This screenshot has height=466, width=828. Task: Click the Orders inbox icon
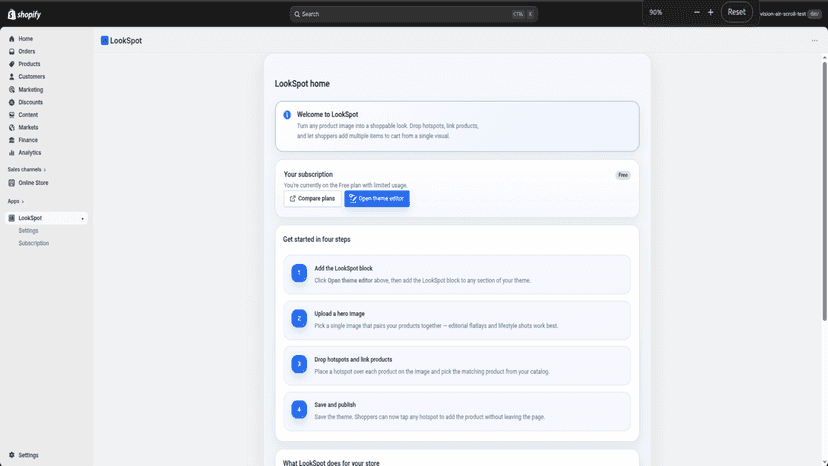12,51
